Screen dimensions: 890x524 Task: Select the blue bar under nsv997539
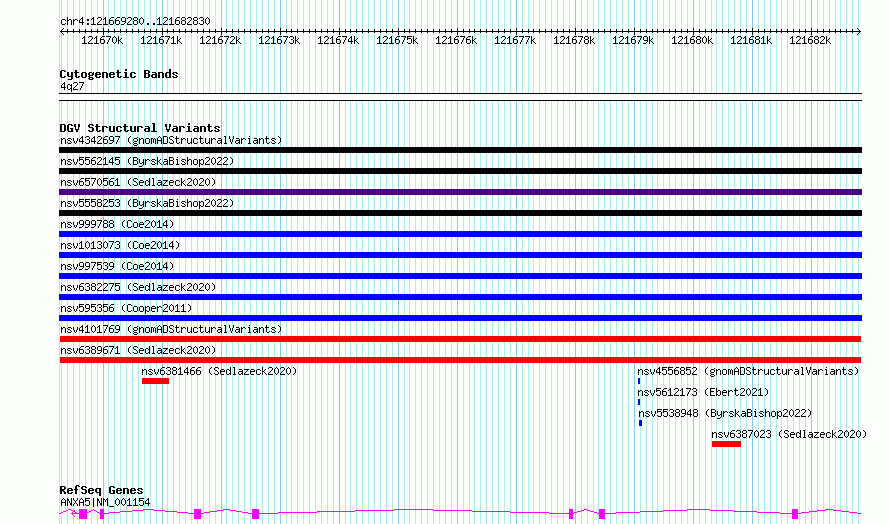(460, 276)
